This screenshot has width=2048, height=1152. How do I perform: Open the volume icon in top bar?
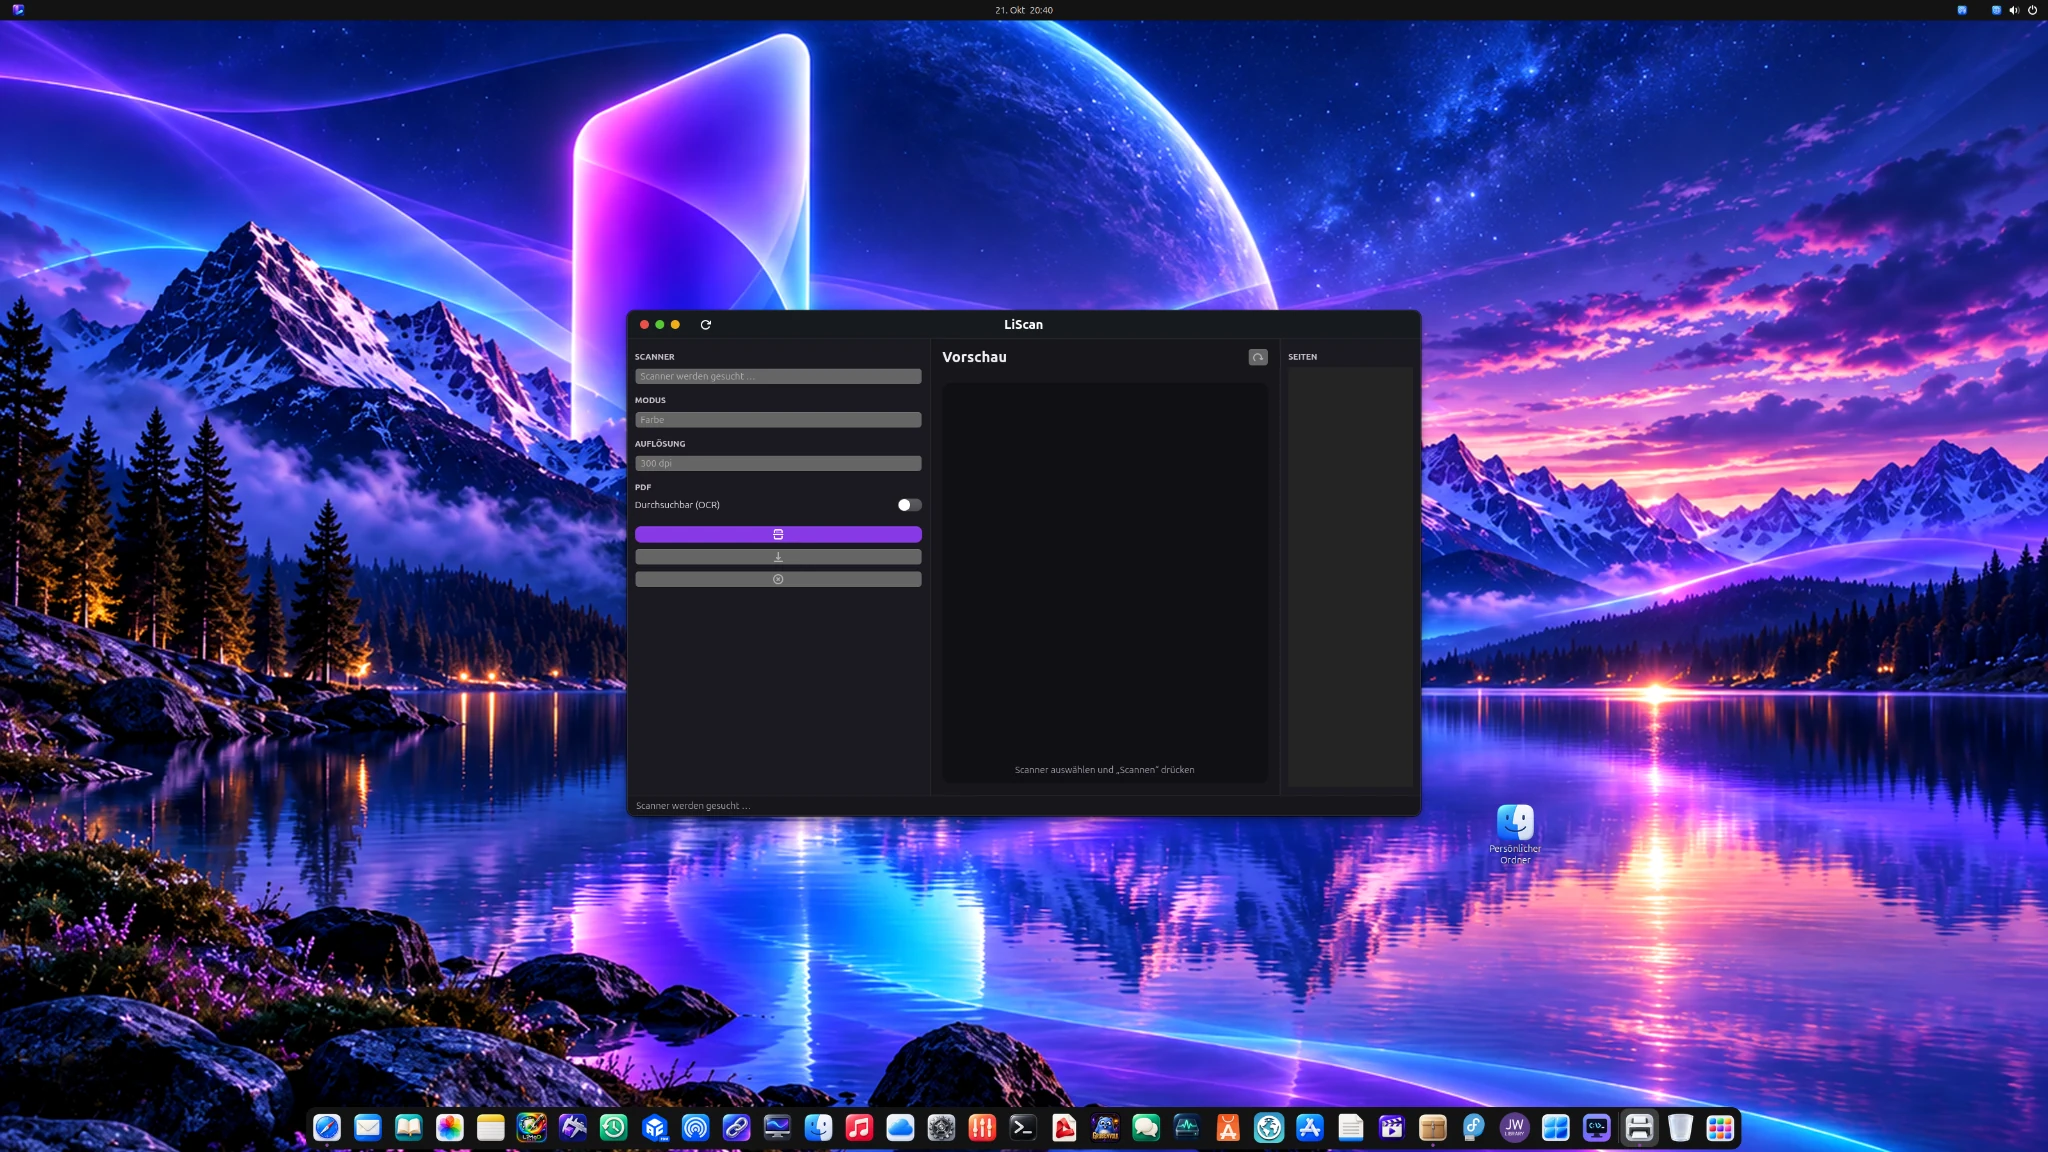[x=2014, y=10]
